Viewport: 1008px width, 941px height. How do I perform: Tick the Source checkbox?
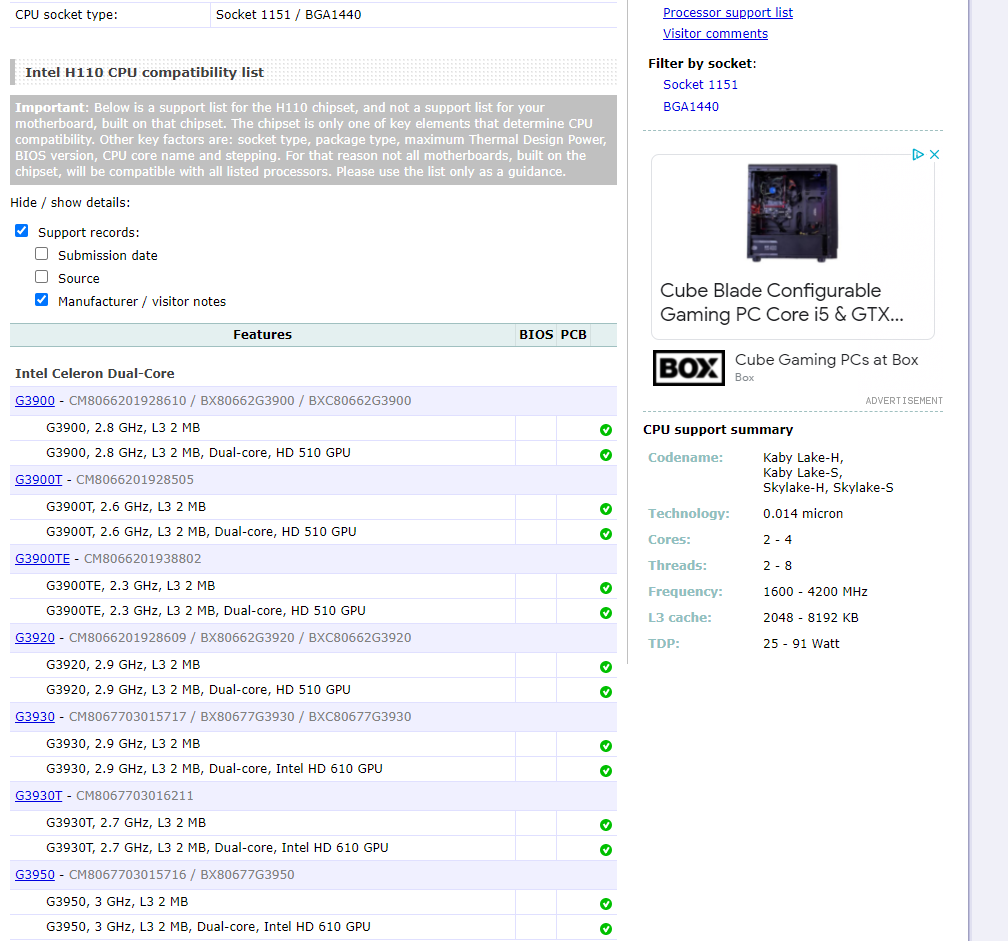pyautogui.click(x=42, y=277)
